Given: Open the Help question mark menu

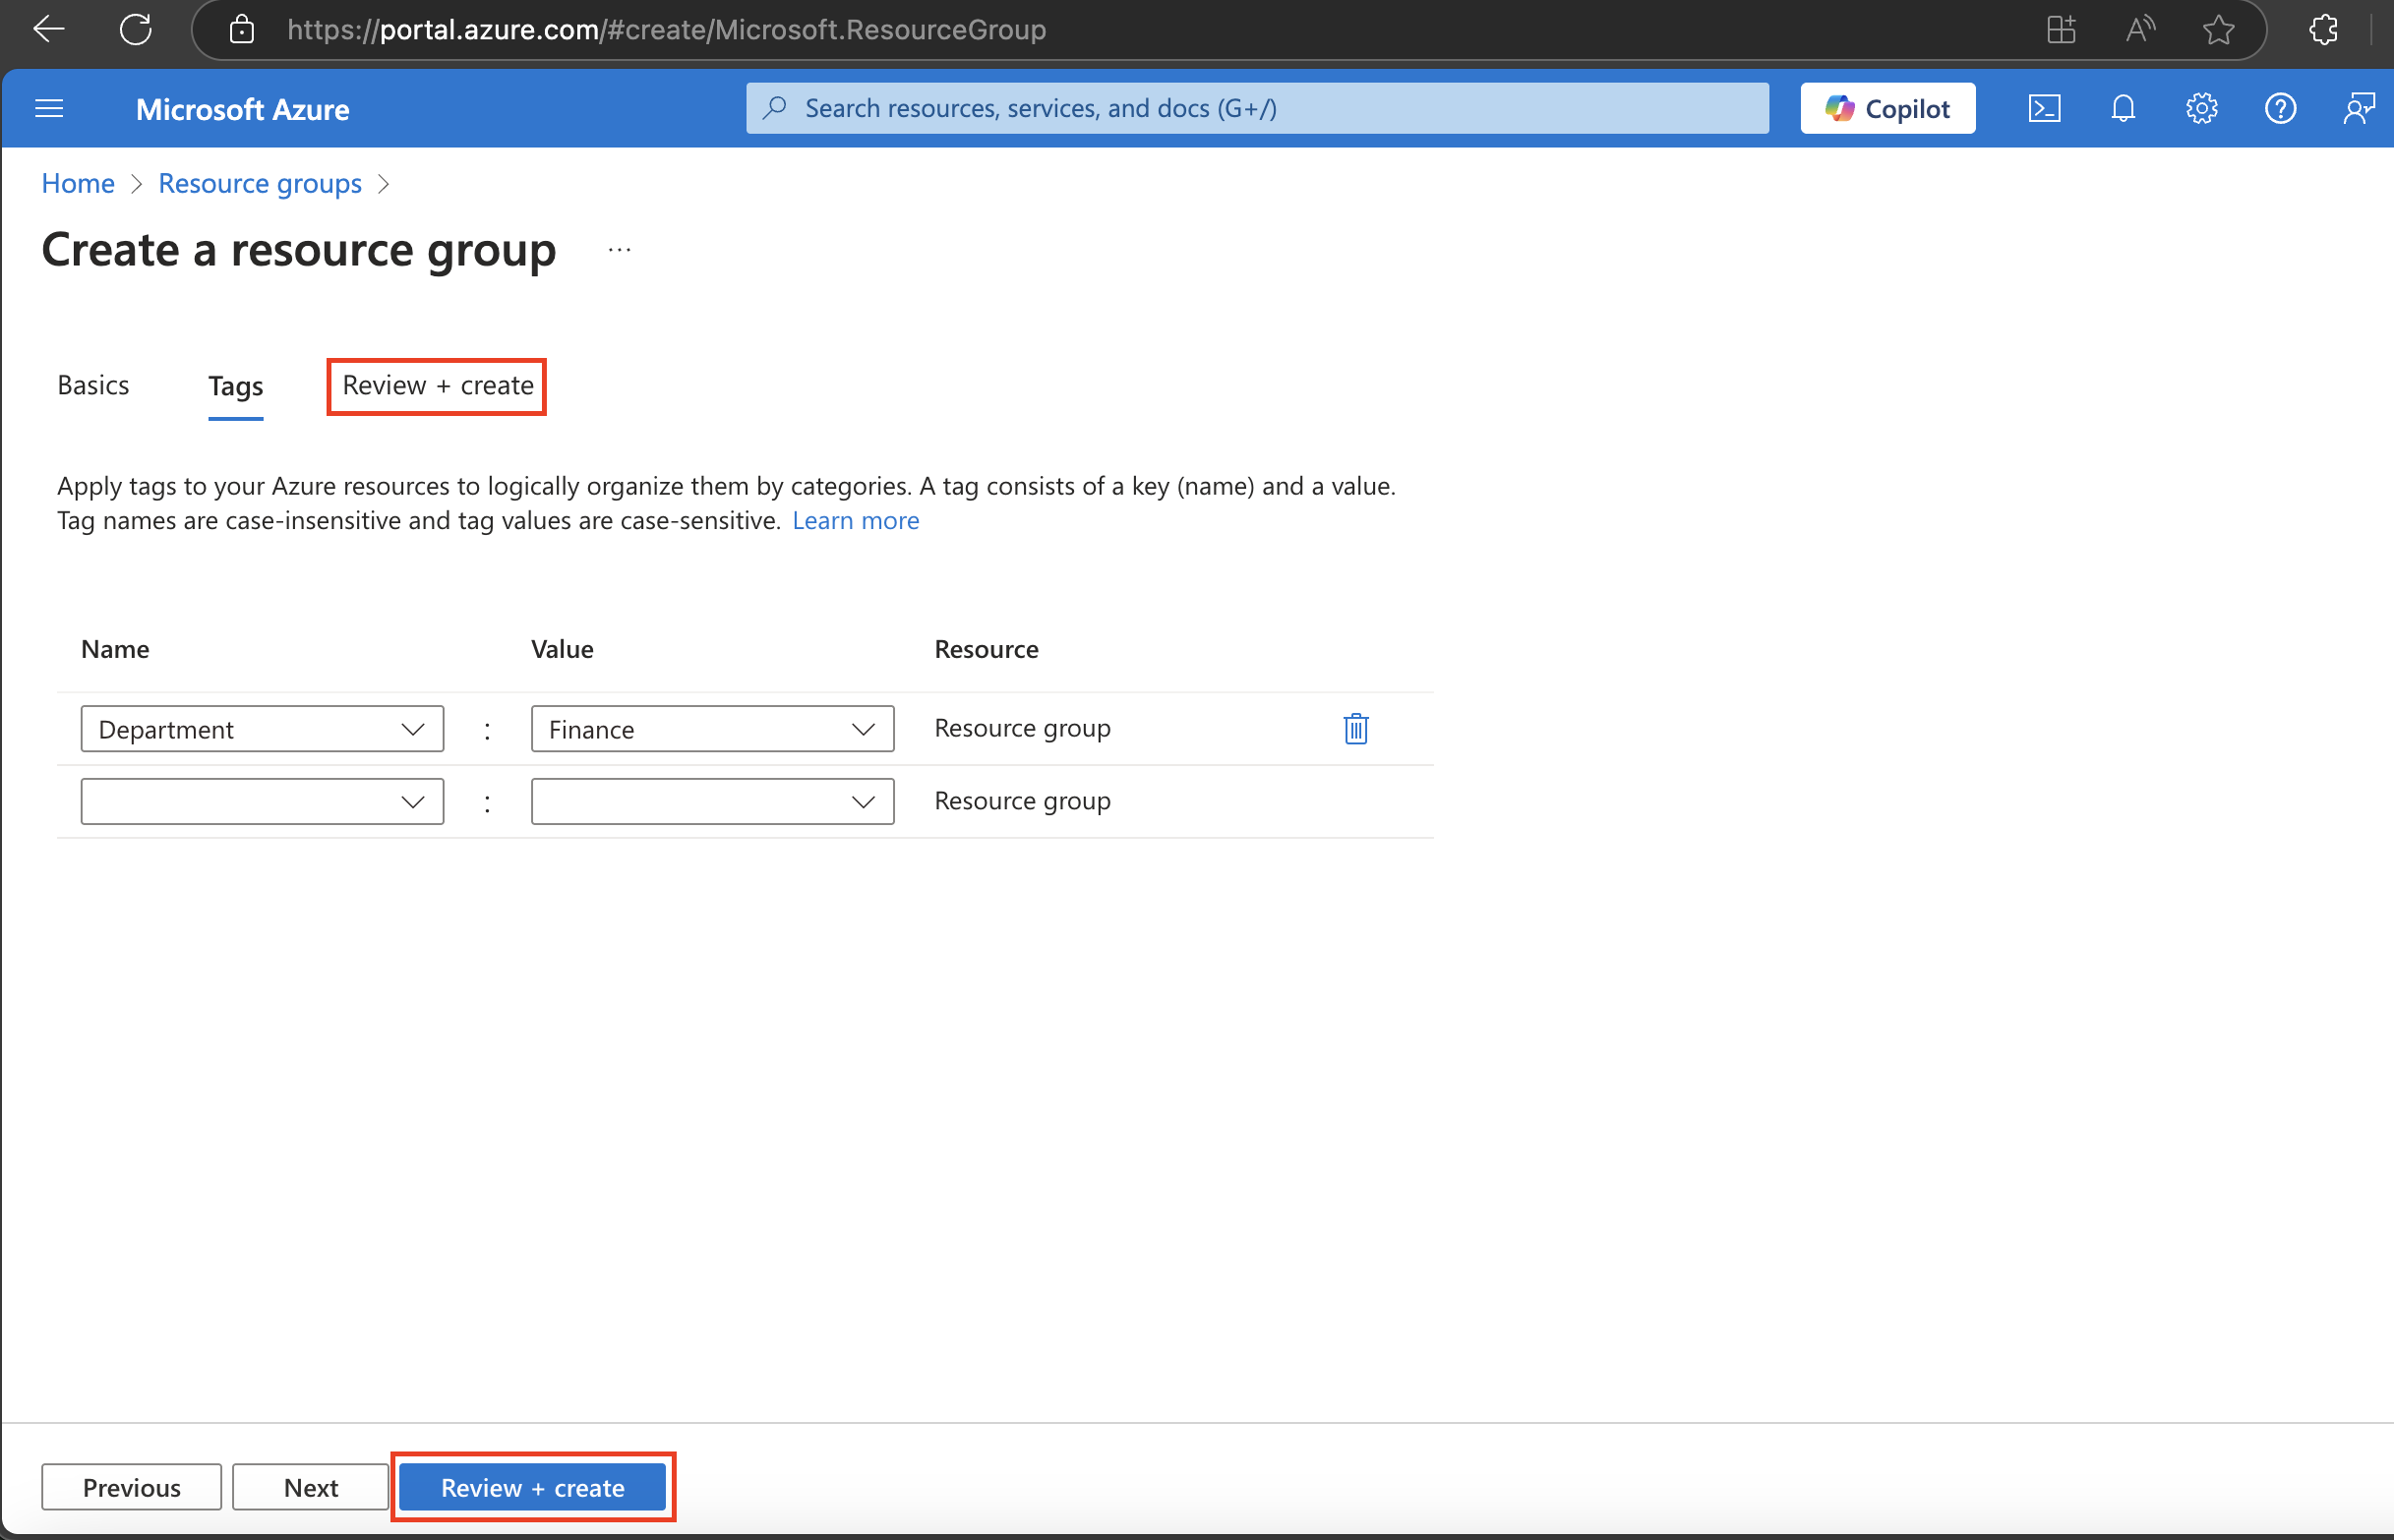Looking at the screenshot, I should click(2280, 108).
